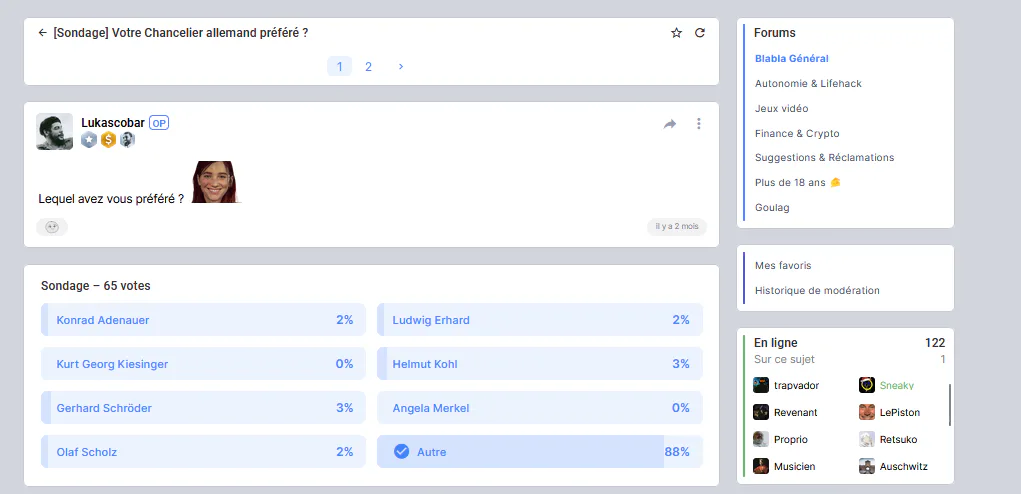Click the En ligne count 122
This screenshot has height=494, width=1021.
coord(935,343)
